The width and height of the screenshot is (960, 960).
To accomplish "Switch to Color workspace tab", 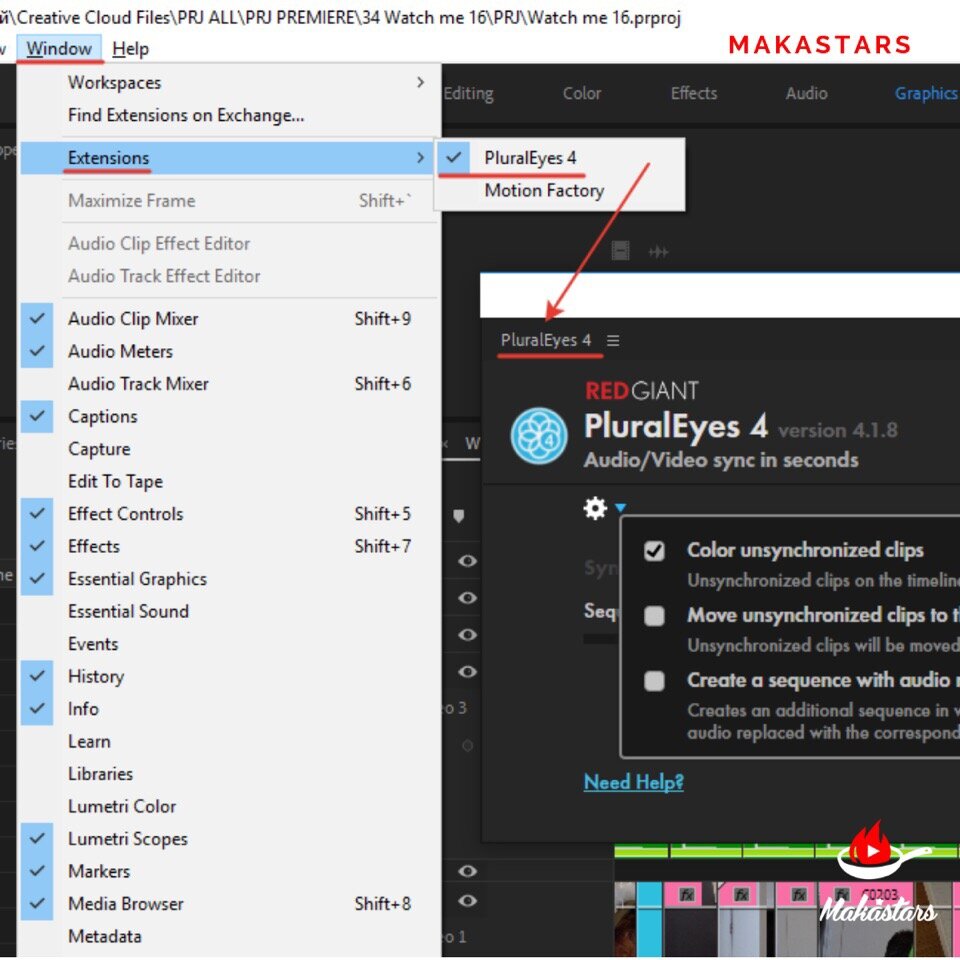I will coord(582,94).
